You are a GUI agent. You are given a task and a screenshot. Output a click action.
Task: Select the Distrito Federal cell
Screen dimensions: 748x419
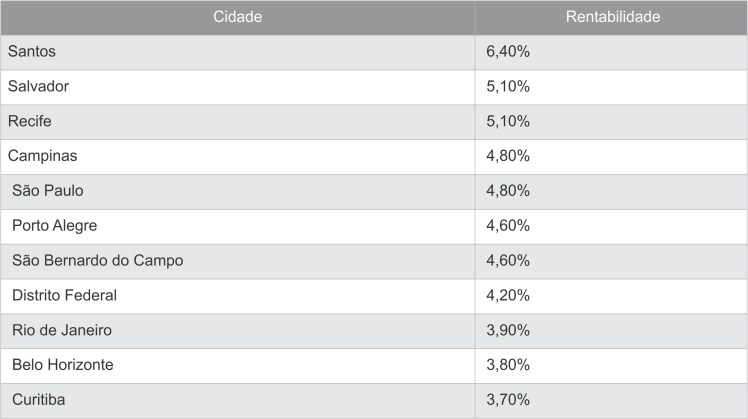pyautogui.click(x=65, y=295)
